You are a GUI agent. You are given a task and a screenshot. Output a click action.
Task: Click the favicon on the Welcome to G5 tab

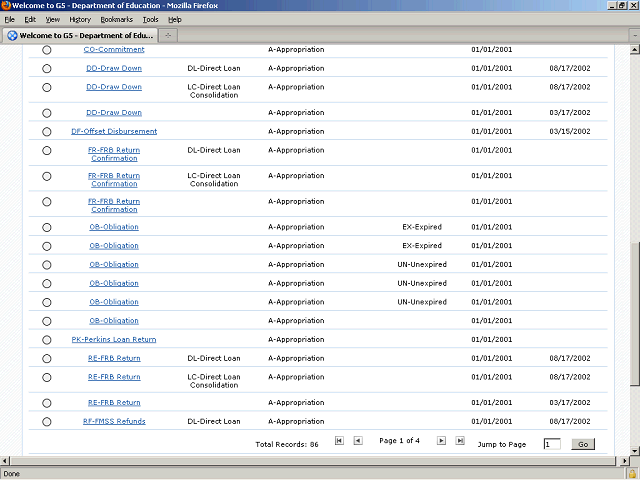click(x=12, y=35)
